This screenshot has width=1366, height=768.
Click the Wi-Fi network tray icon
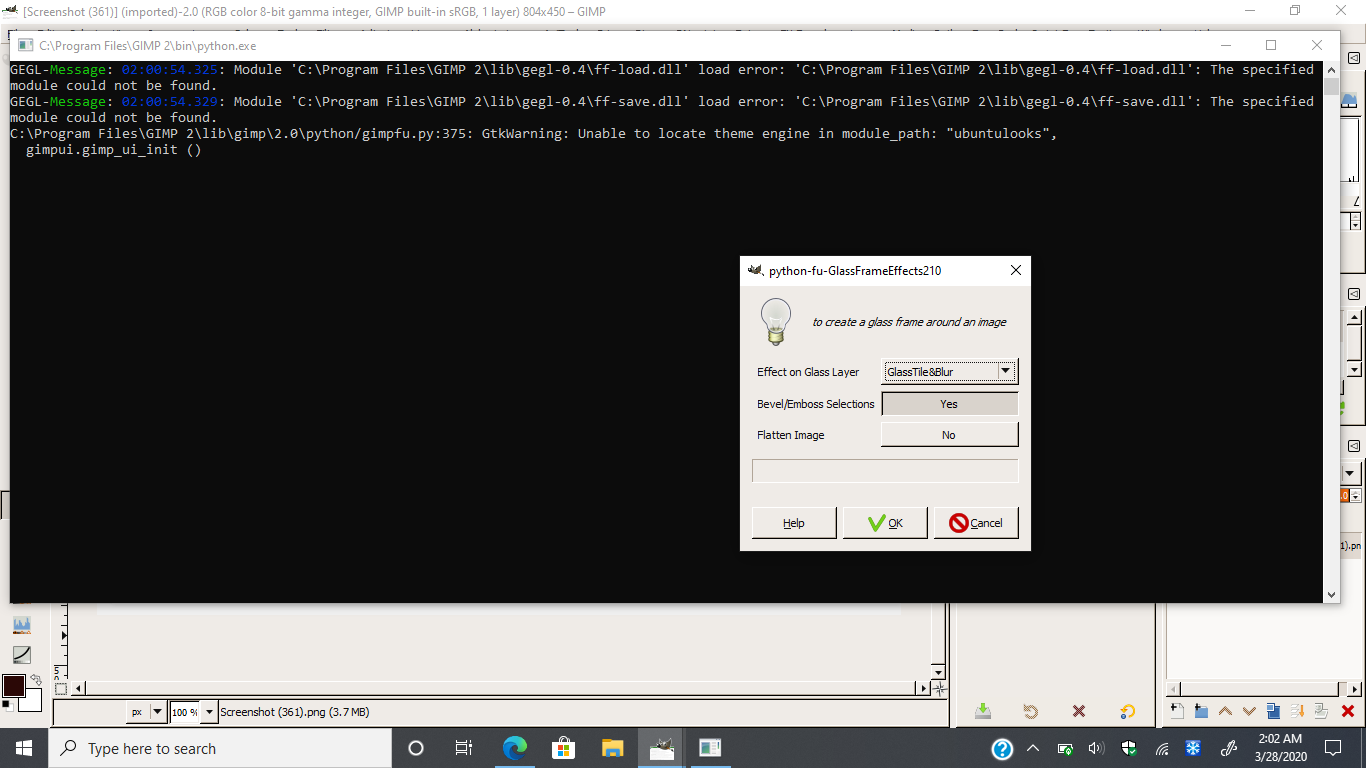point(1162,748)
